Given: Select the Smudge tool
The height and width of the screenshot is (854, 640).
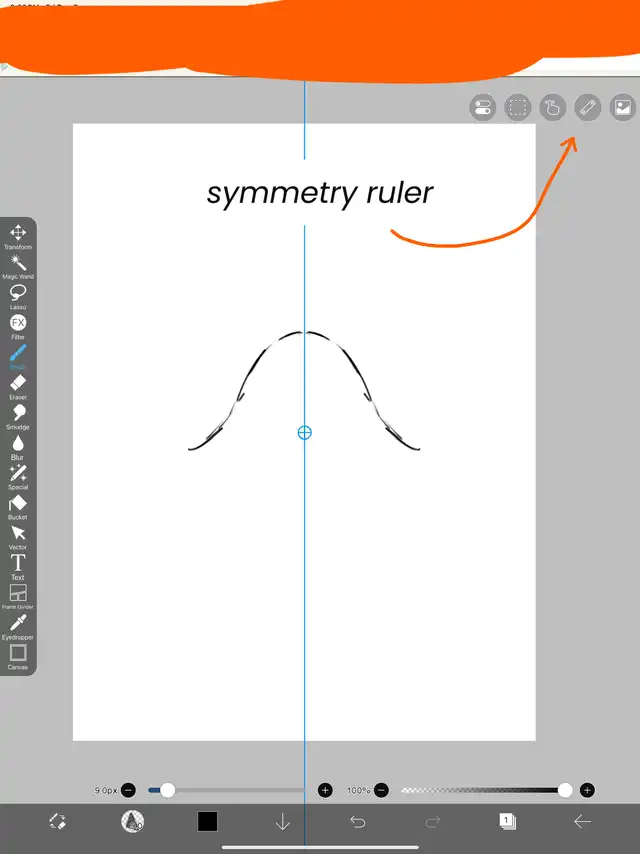Looking at the screenshot, I should tap(18, 414).
